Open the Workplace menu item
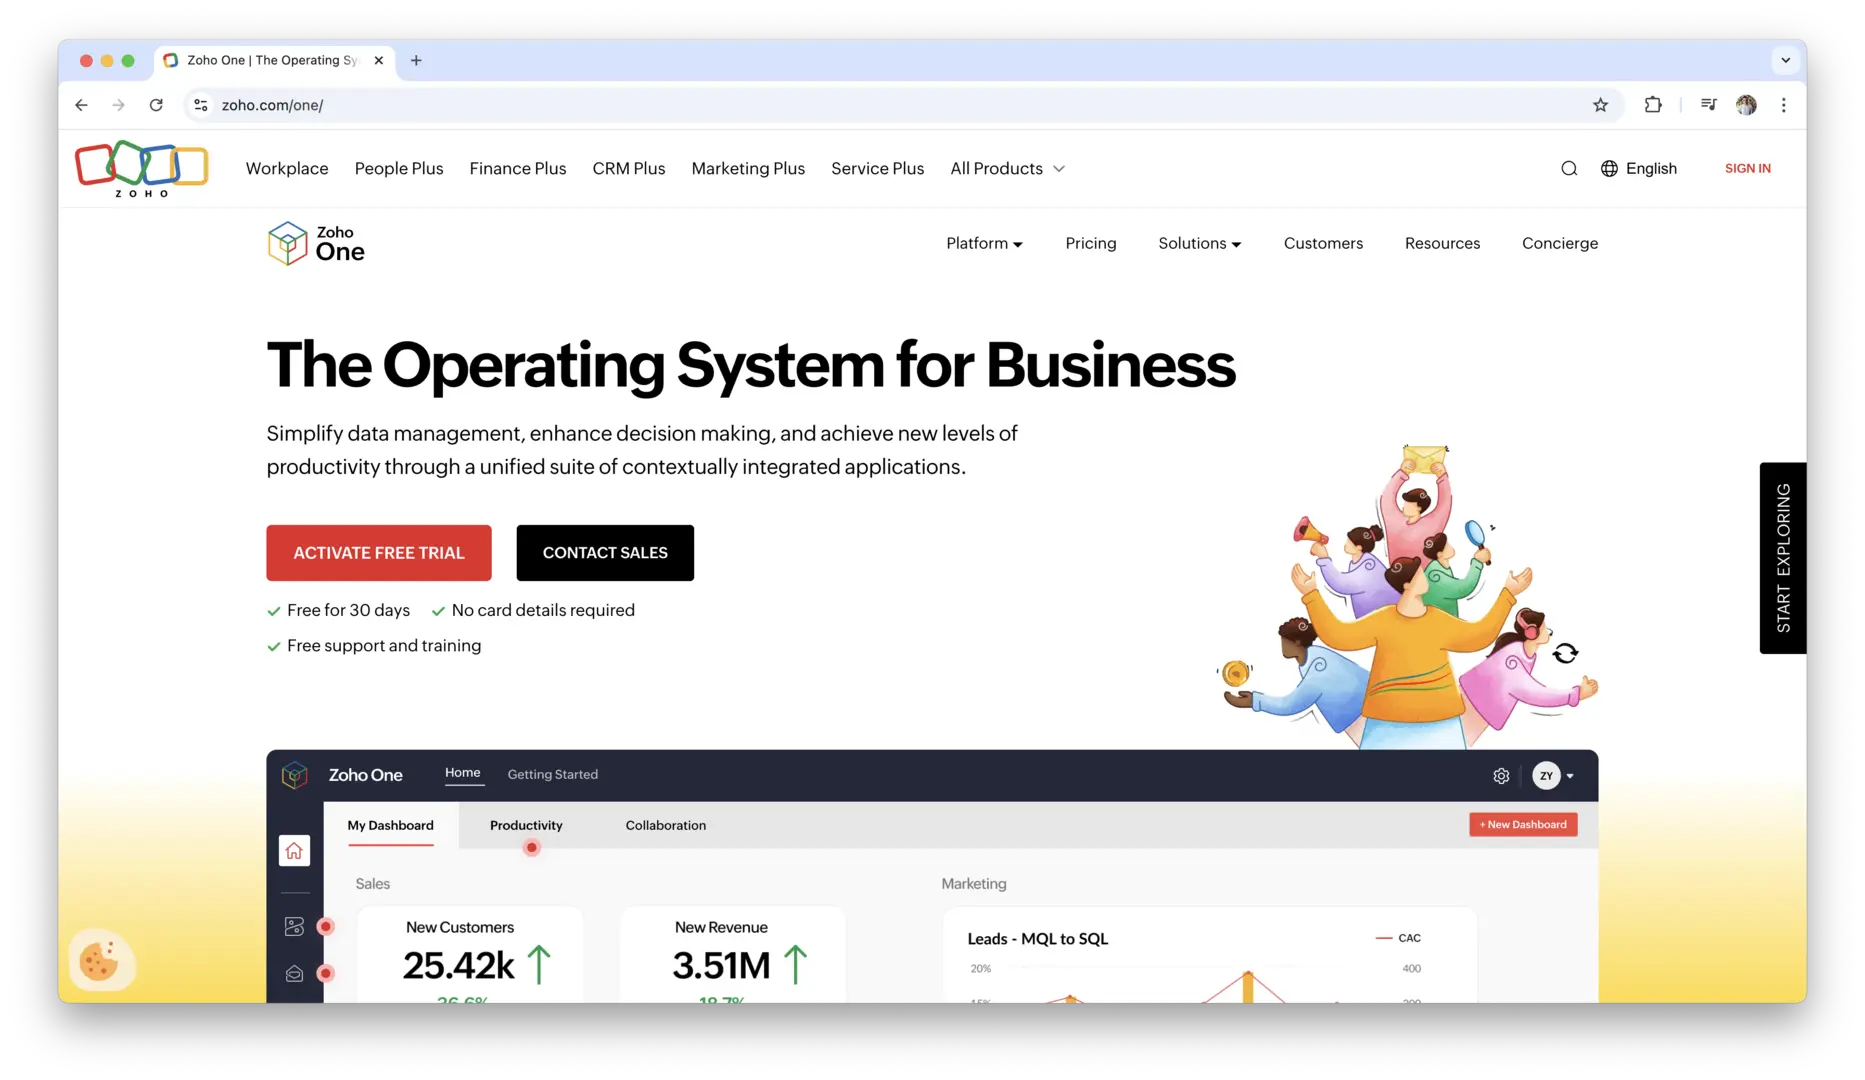The width and height of the screenshot is (1865, 1080). tap(287, 169)
